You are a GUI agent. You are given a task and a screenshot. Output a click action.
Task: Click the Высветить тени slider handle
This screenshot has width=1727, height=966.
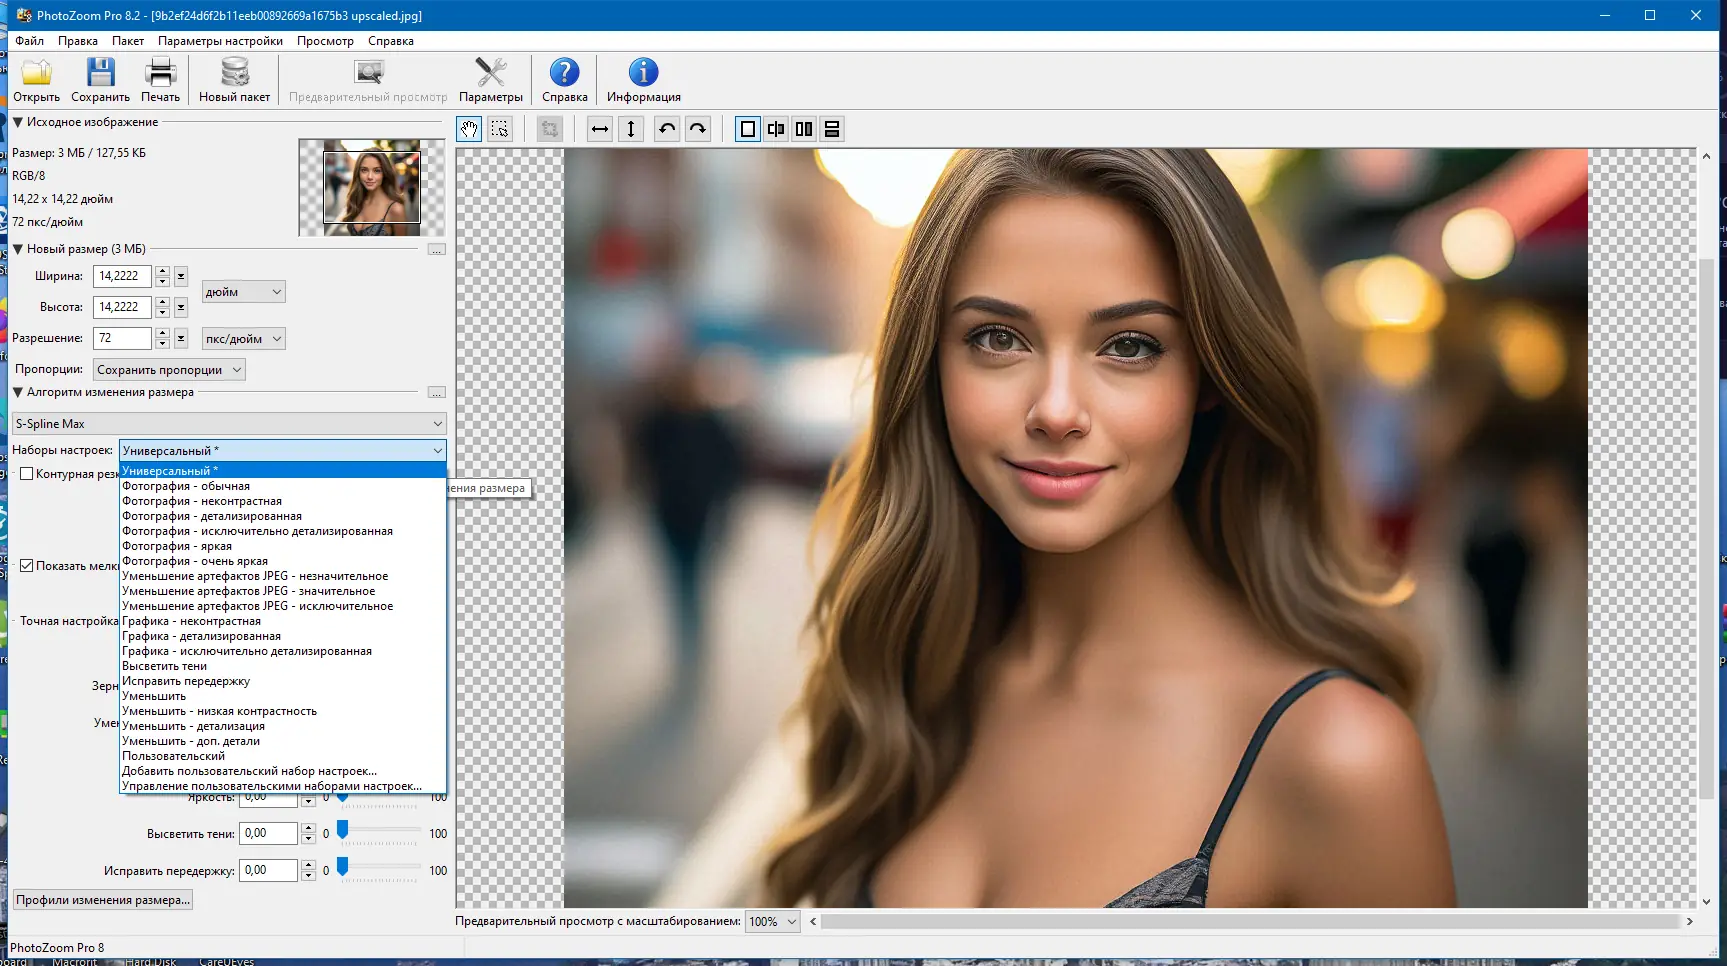pos(342,831)
